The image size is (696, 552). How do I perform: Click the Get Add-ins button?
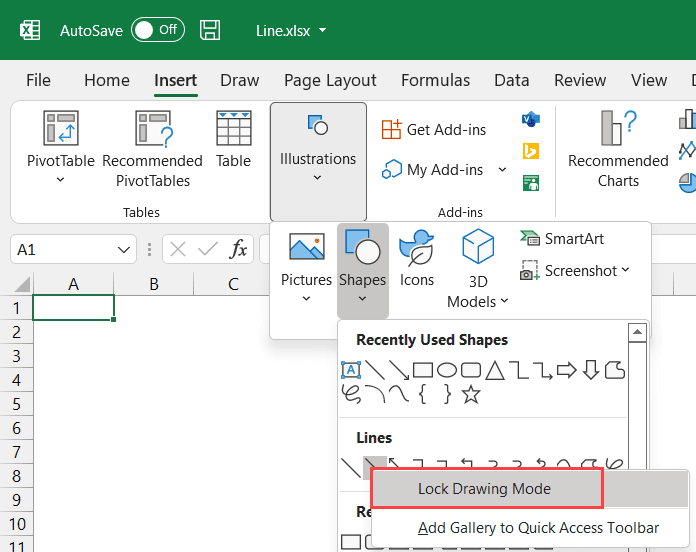point(434,130)
